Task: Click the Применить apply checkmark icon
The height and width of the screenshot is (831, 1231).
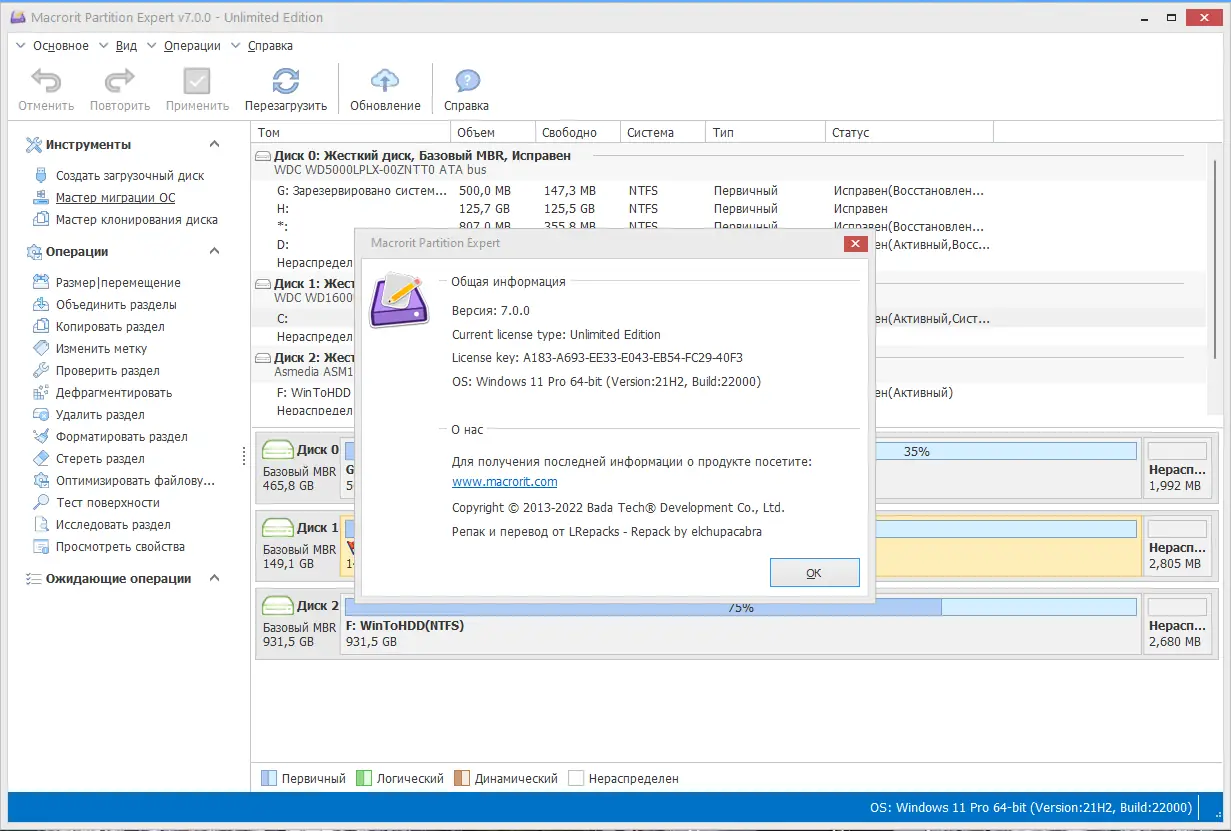Action: (x=197, y=81)
